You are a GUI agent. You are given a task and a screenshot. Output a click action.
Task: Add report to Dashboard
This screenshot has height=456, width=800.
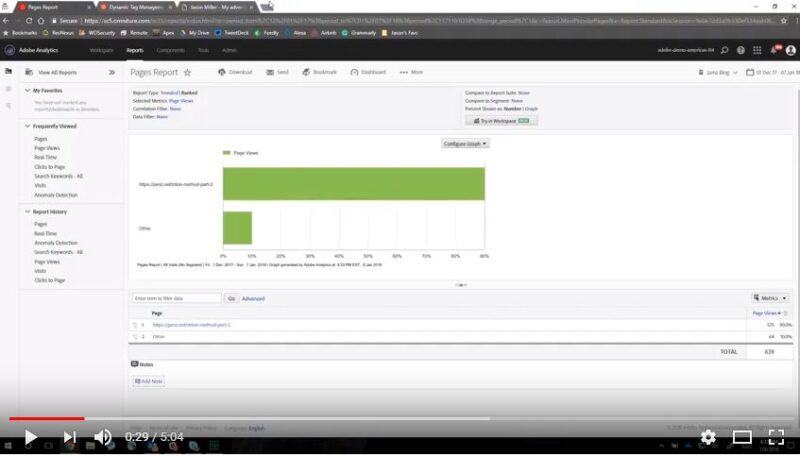(x=368, y=72)
